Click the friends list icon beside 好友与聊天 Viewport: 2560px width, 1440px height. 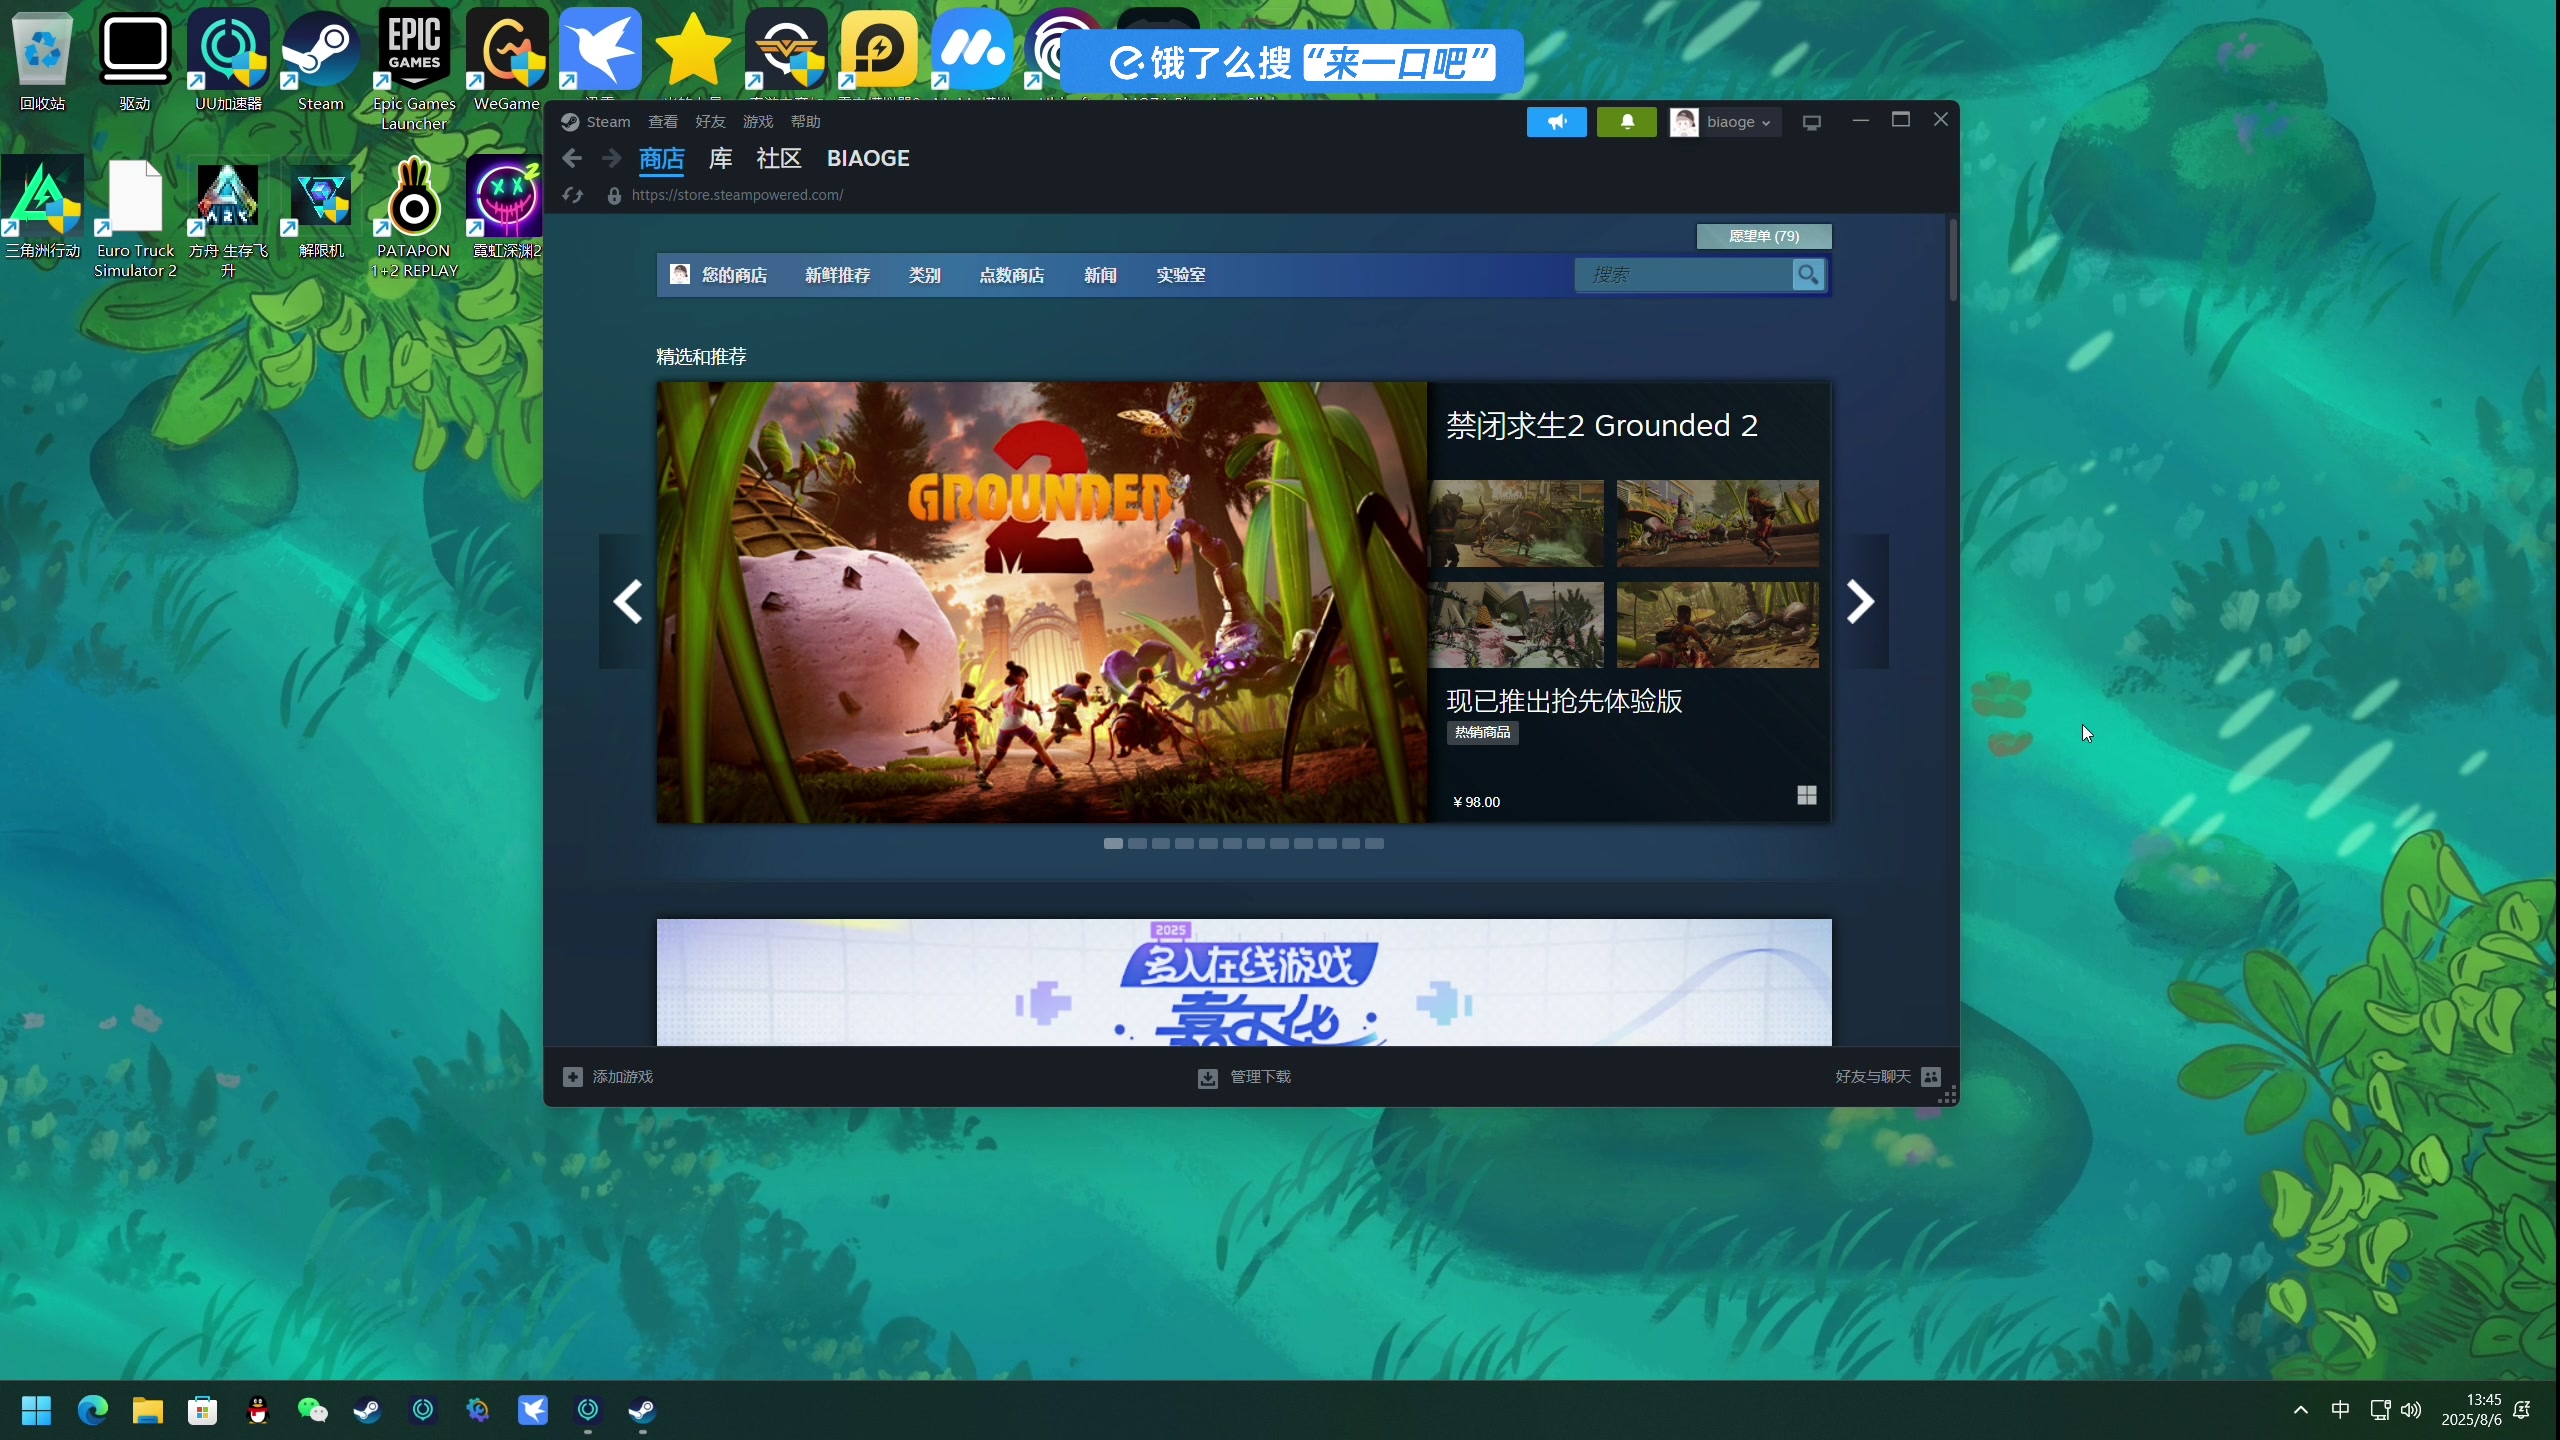(x=1931, y=1077)
